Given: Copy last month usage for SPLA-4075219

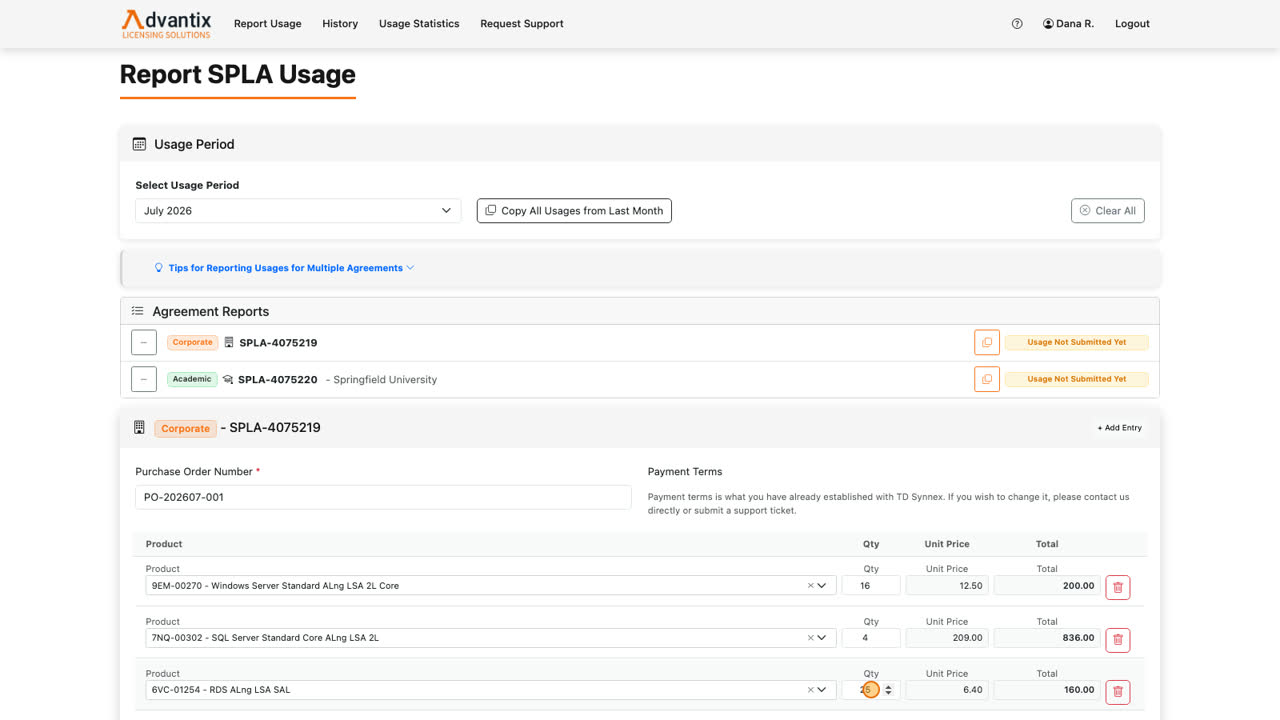Looking at the screenshot, I should click(x=987, y=342).
